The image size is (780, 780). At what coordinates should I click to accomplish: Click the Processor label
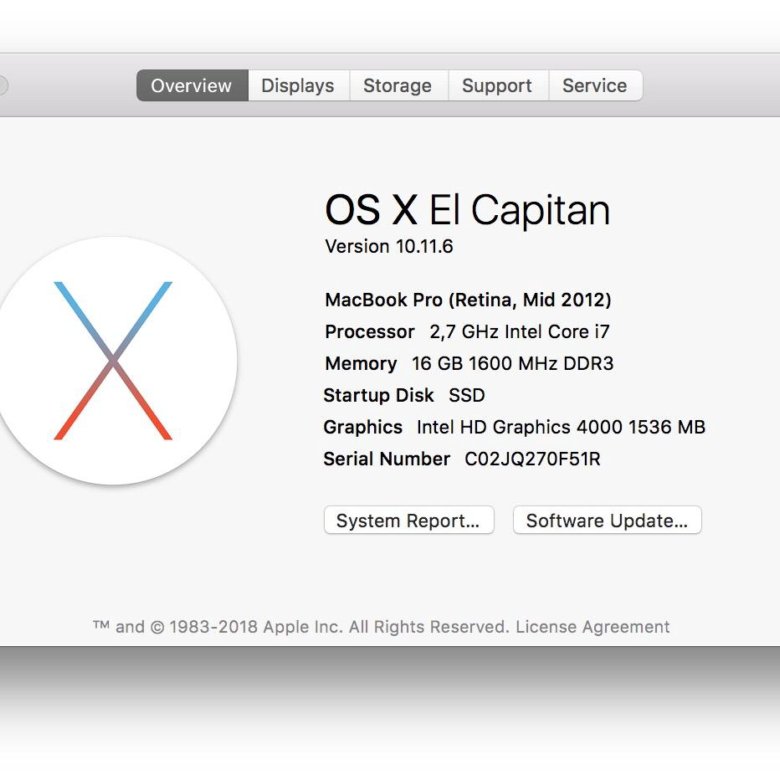[370, 332]
